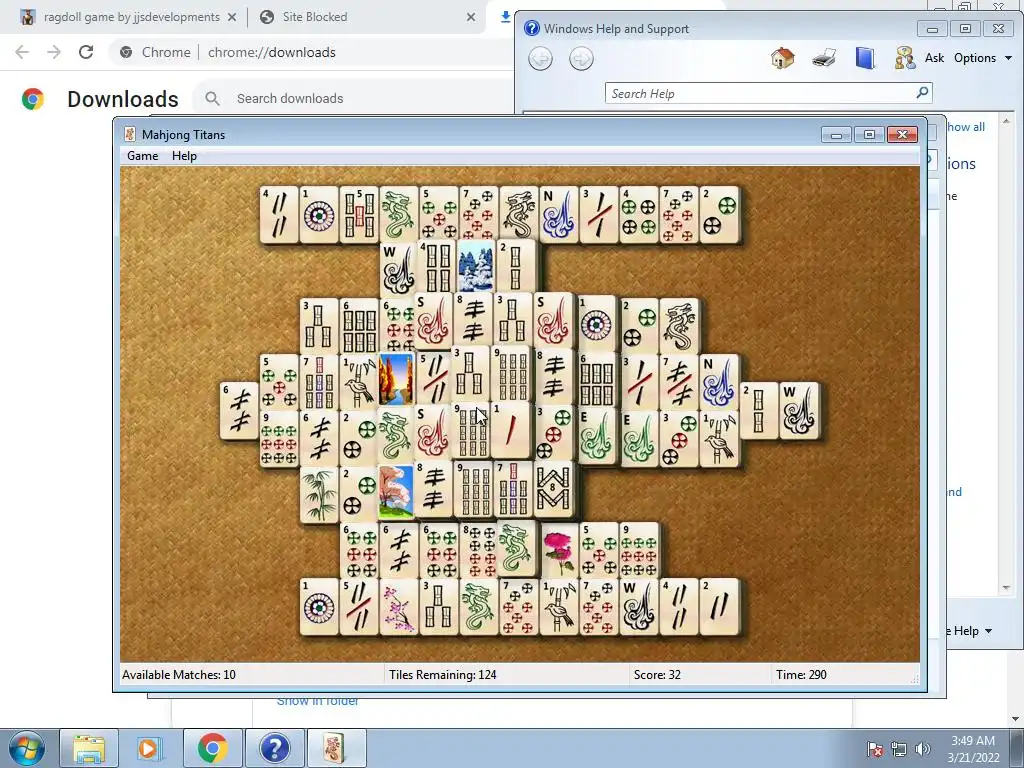1024x768 pixels.
Task: Click the taskbar clock showing 3:49 AM
Action: [973, 749]
